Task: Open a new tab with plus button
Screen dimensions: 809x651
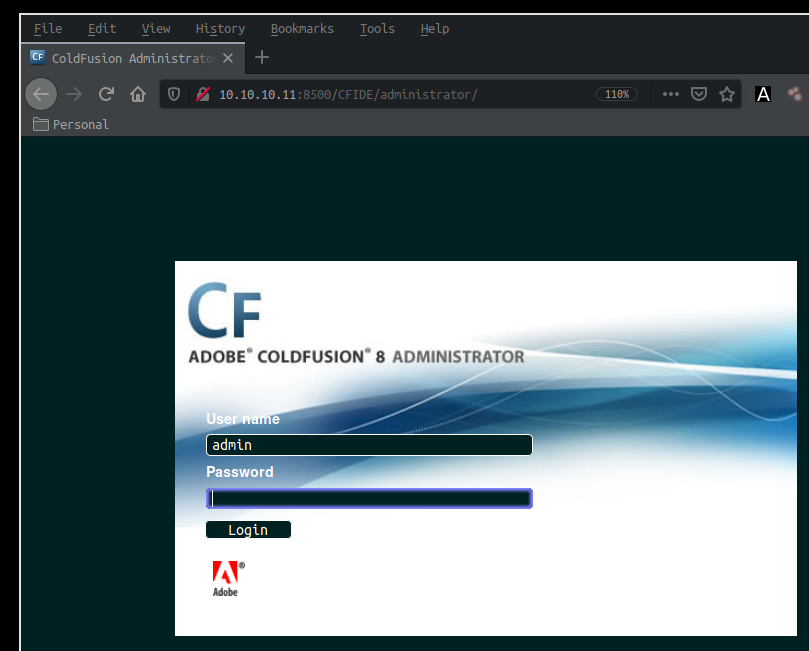Action: (262, 57)
